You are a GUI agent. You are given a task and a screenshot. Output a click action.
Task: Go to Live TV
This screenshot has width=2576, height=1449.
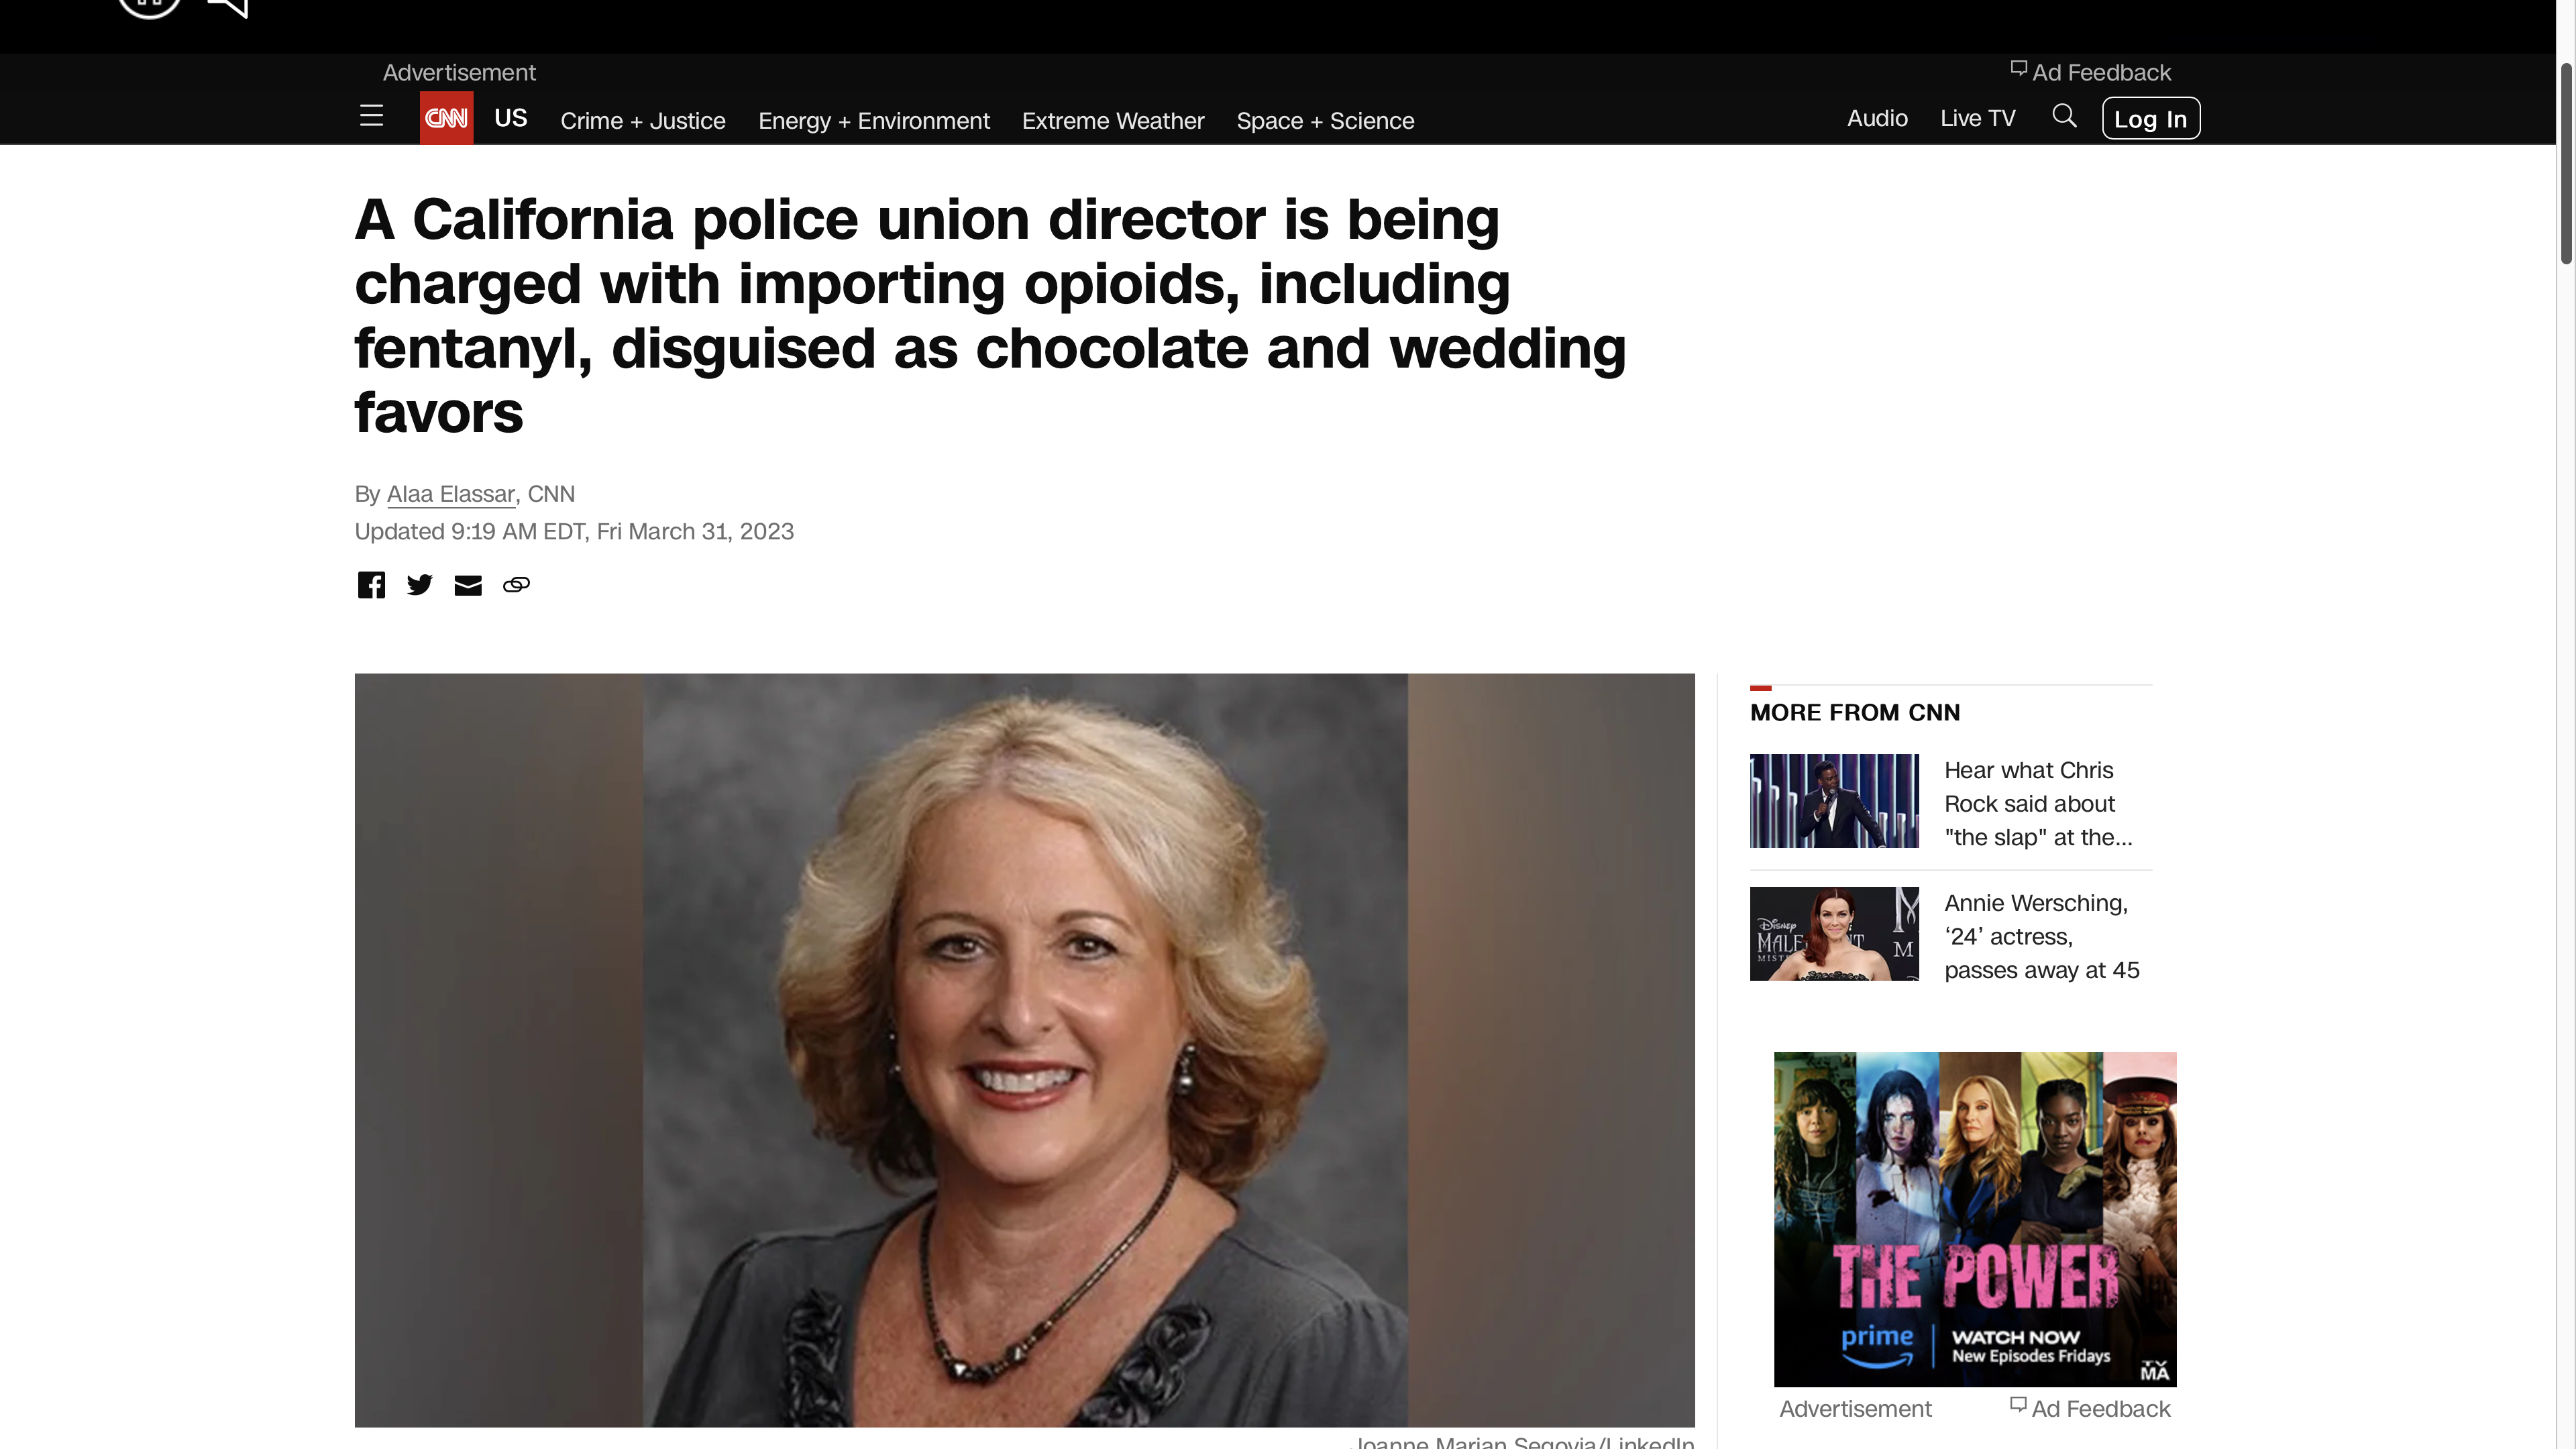click(1977, 118)
